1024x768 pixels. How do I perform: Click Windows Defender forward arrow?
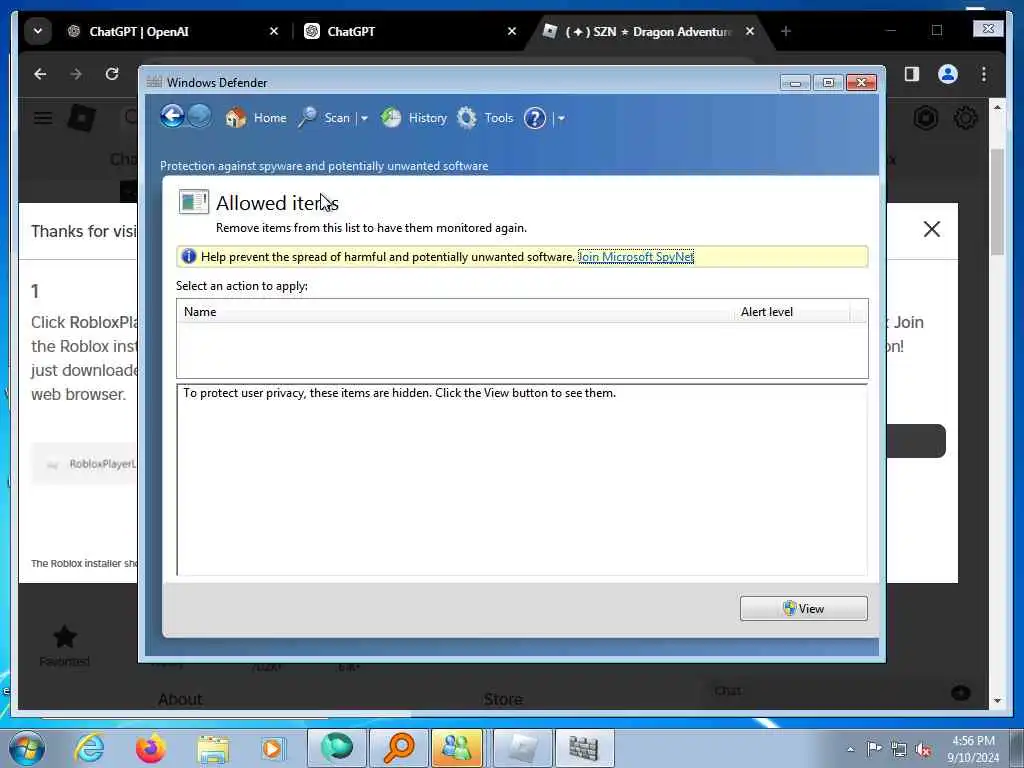point(199,117)
